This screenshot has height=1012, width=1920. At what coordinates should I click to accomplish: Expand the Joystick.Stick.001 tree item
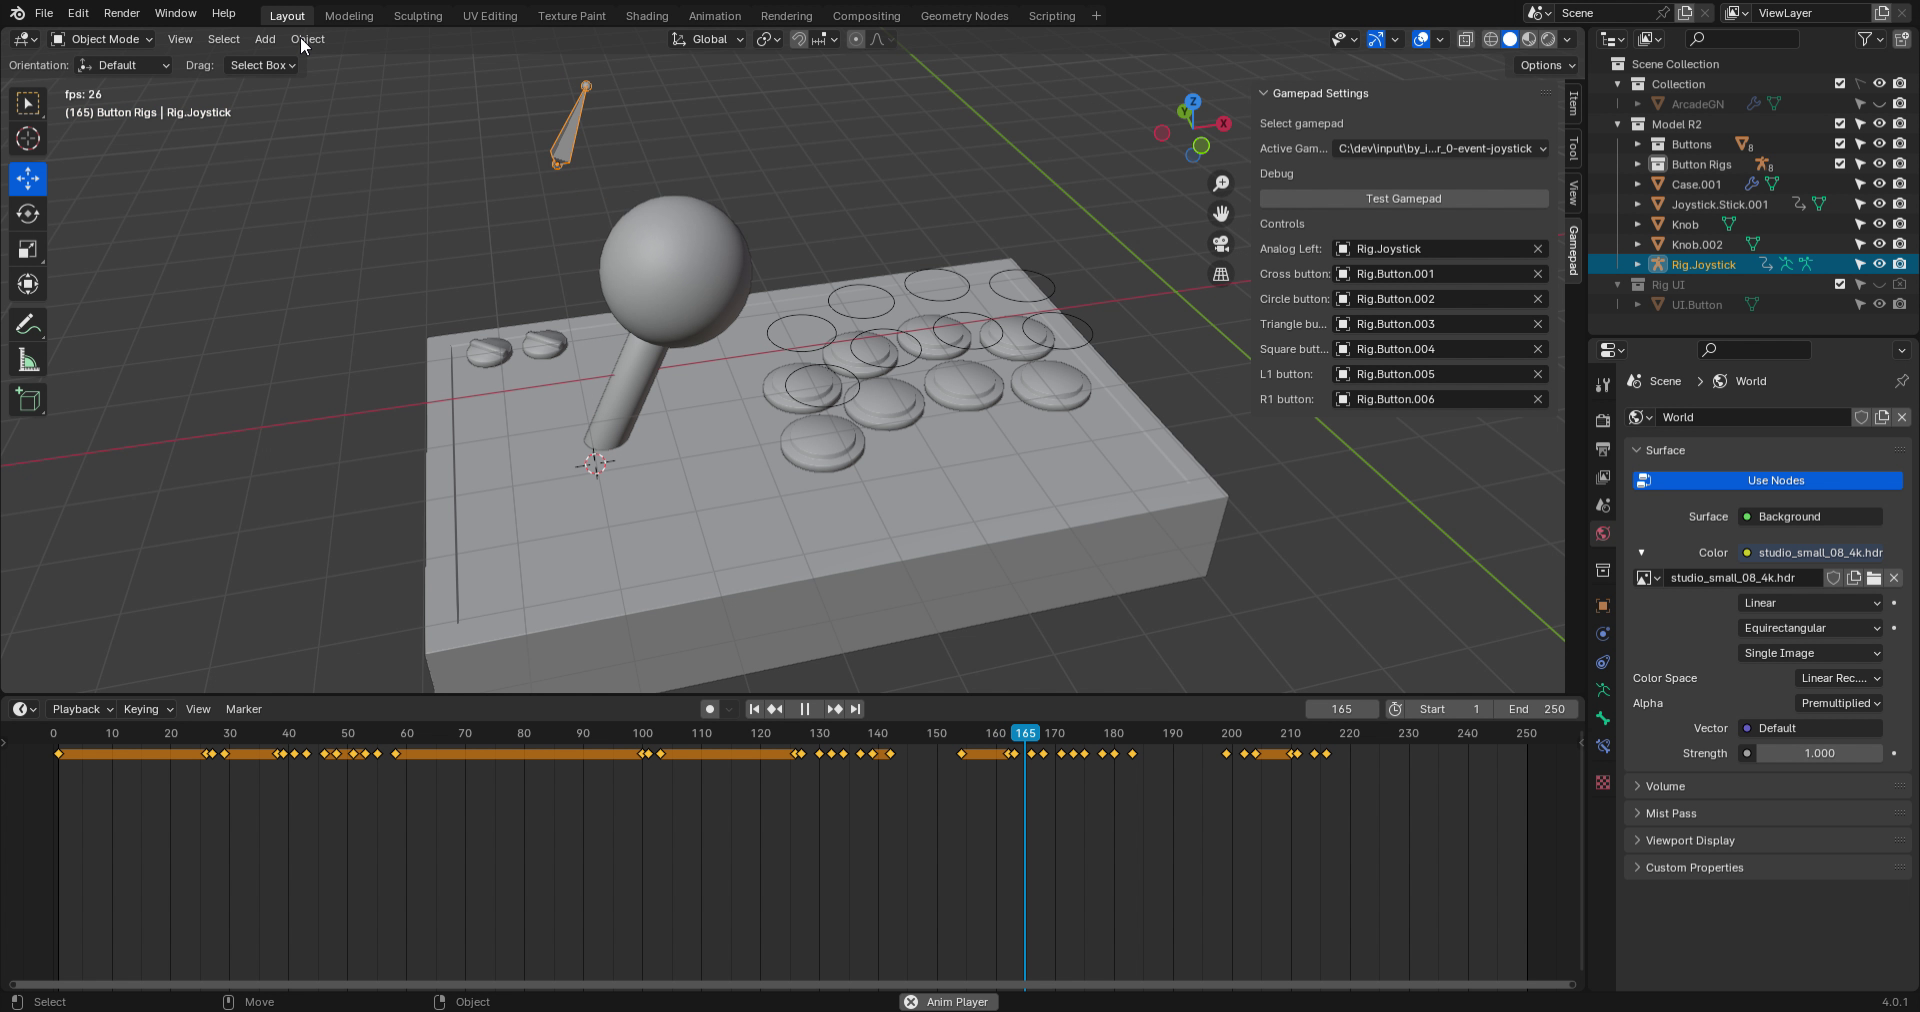tap(1640, 204)
